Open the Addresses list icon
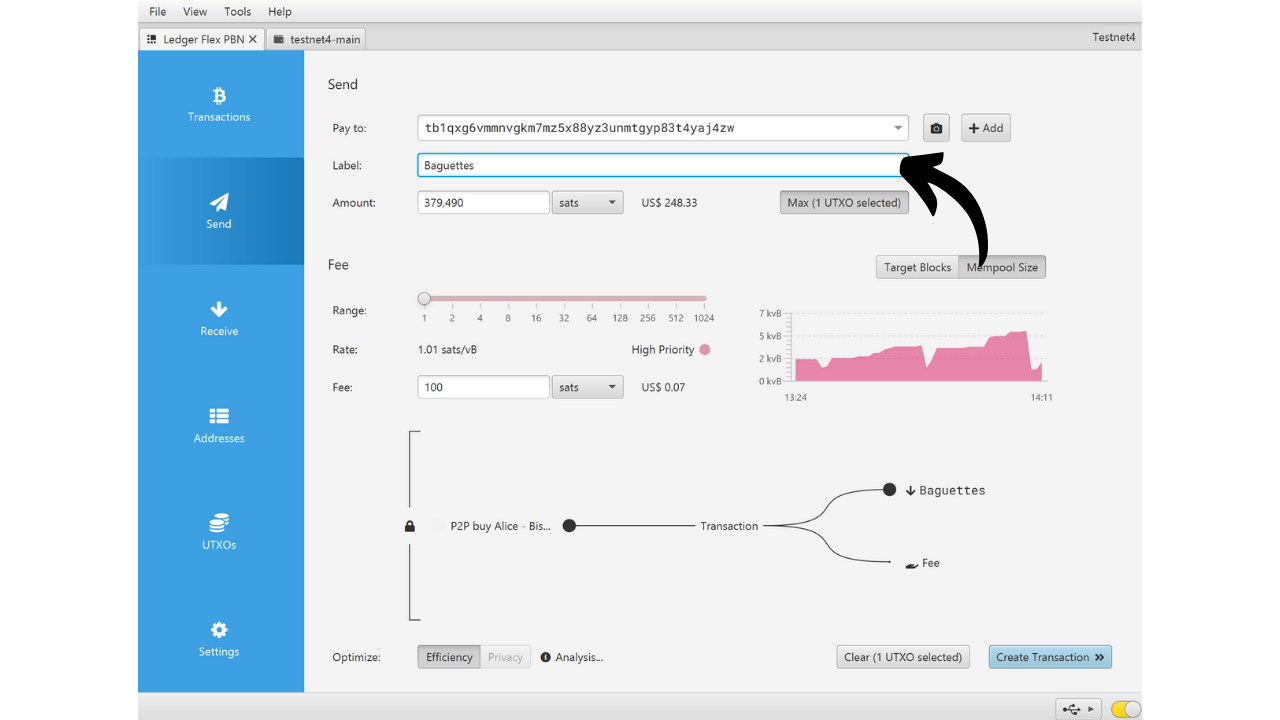The height and width of the screenshot is (720, 1280). 219,416
